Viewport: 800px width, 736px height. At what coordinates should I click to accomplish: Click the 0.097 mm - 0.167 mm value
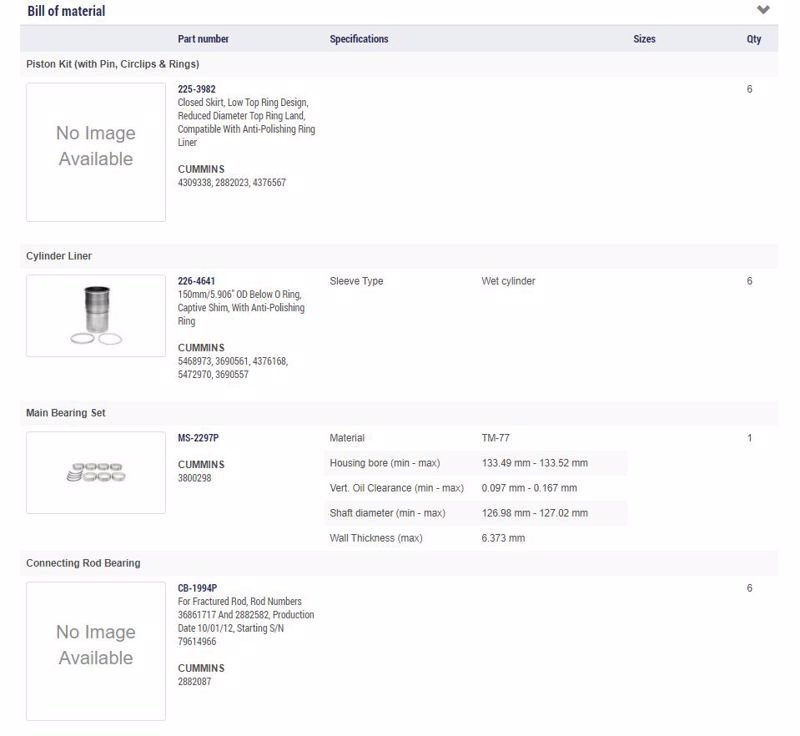pos(529,488)
